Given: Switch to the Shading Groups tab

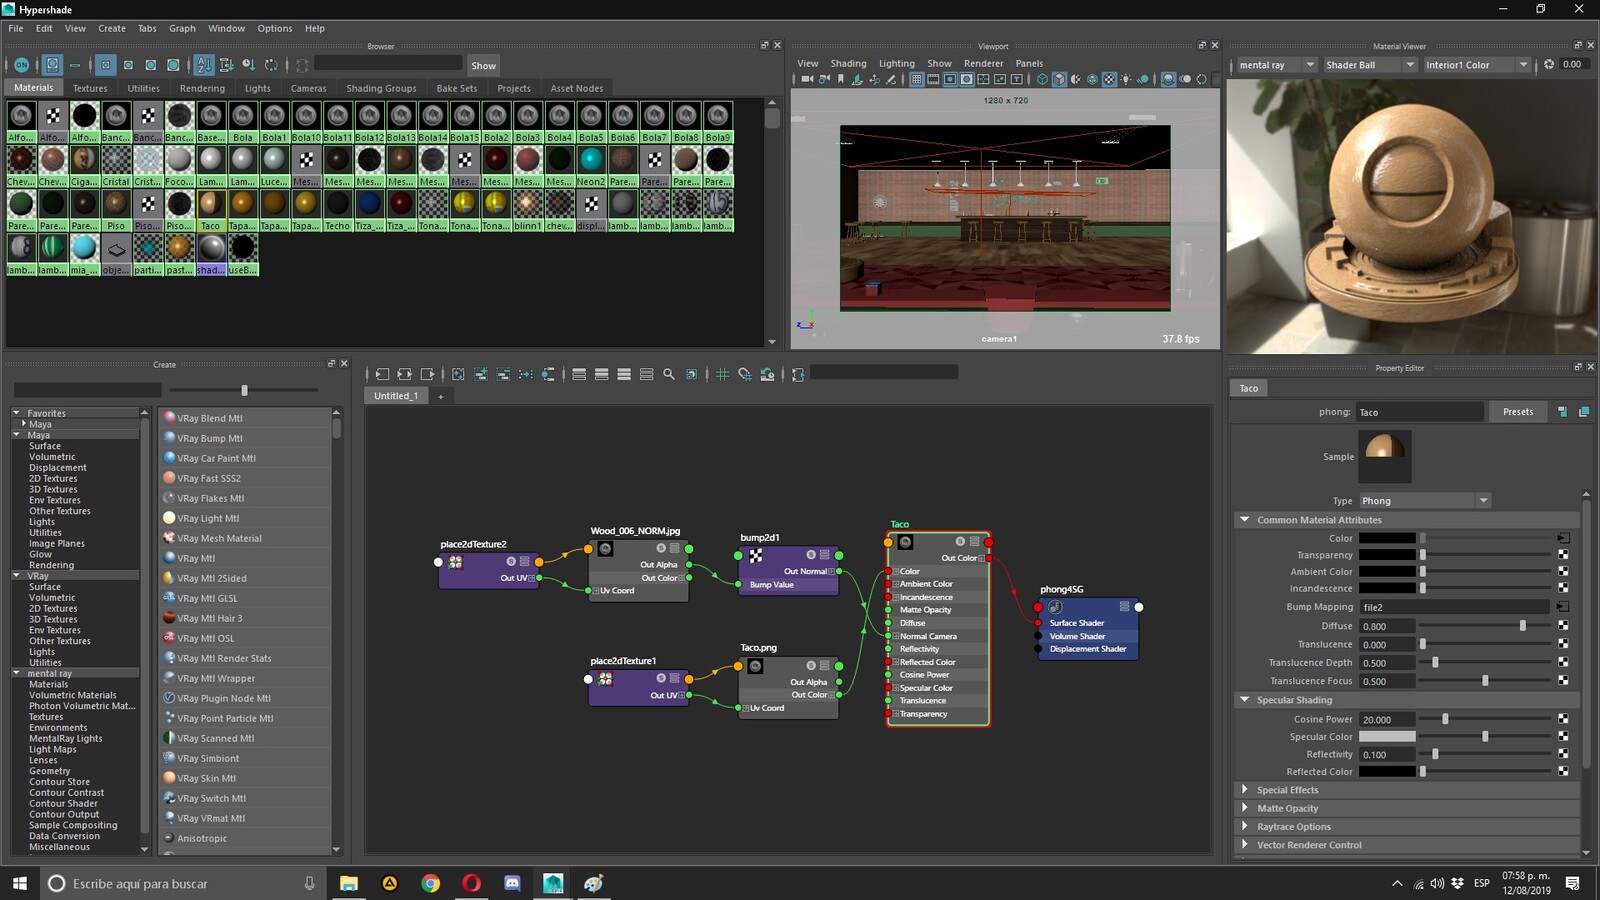Looking at the screenshot, I should pyautogui.click(x=381, y=88).
